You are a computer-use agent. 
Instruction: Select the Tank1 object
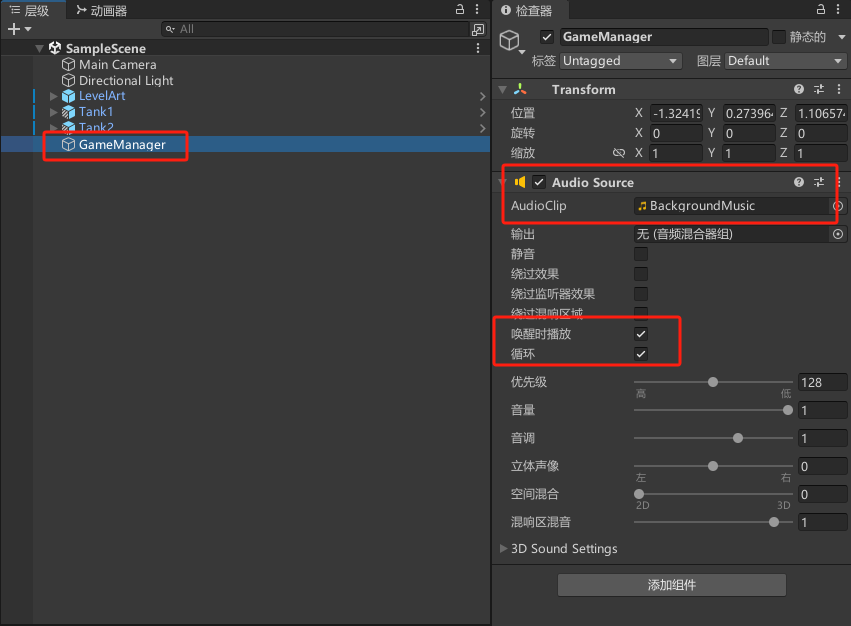[x=96, y=112]
